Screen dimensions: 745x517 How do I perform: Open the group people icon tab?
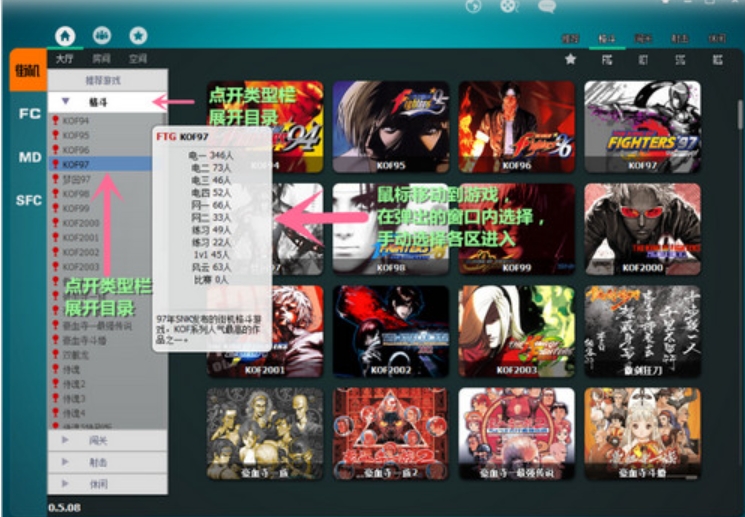102,35
